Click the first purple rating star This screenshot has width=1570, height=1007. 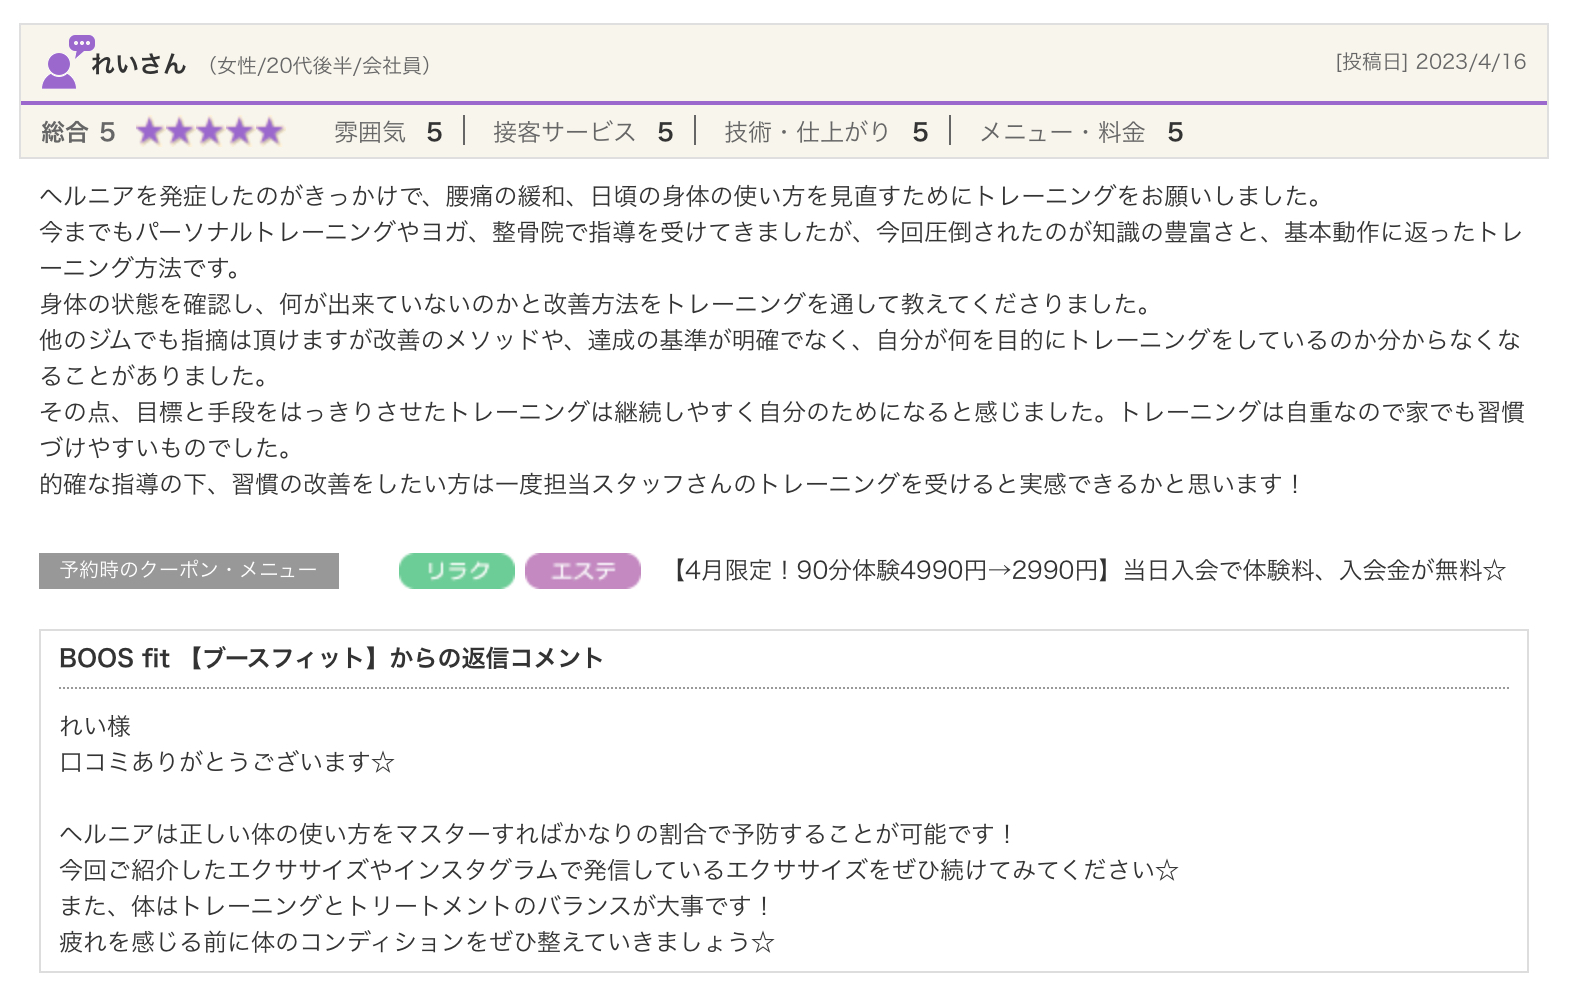(x=150, y=132)
